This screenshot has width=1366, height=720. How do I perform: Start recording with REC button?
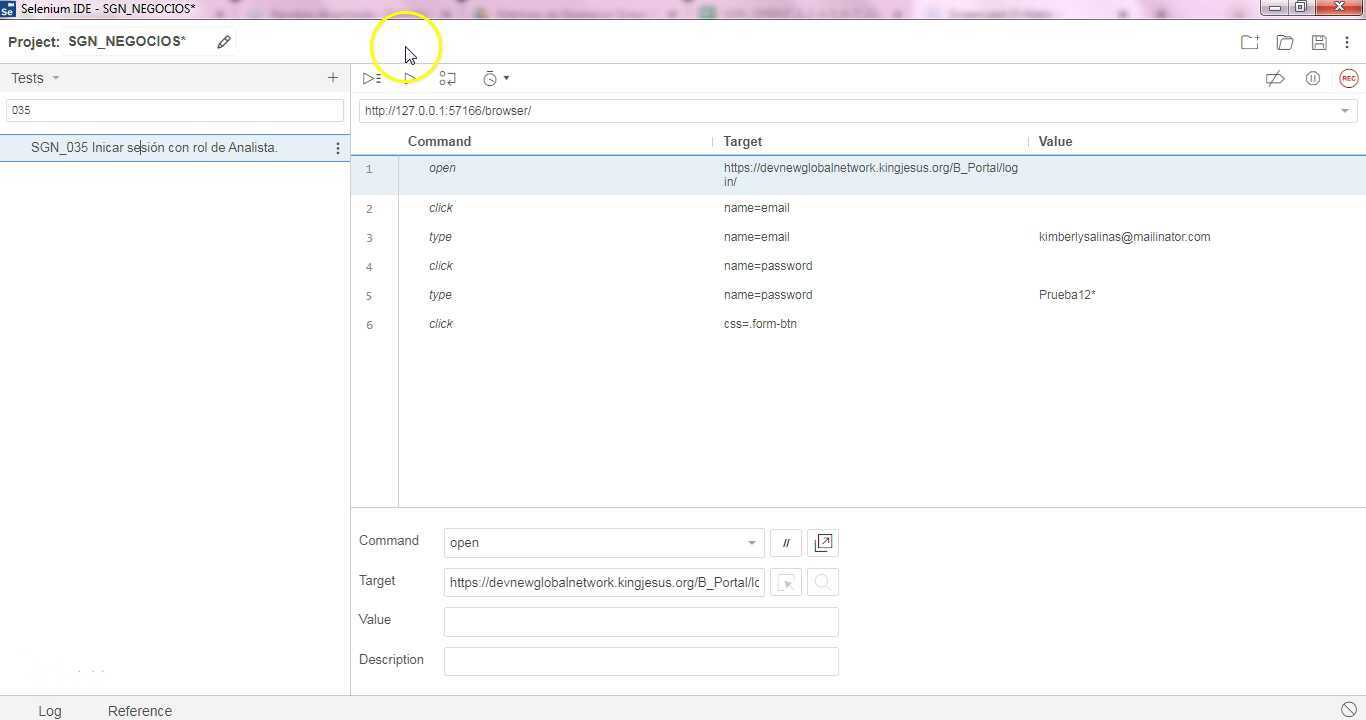click(1348, 78)
